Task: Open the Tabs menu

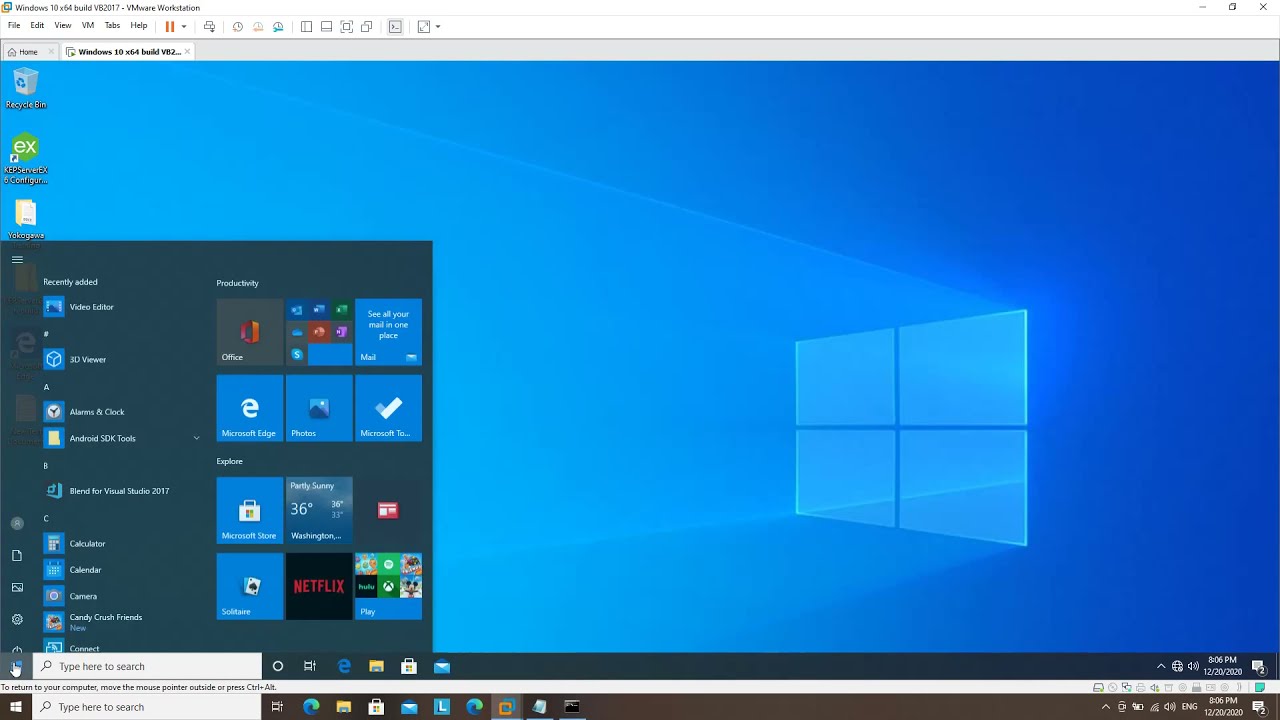Action: click(113, 26)
